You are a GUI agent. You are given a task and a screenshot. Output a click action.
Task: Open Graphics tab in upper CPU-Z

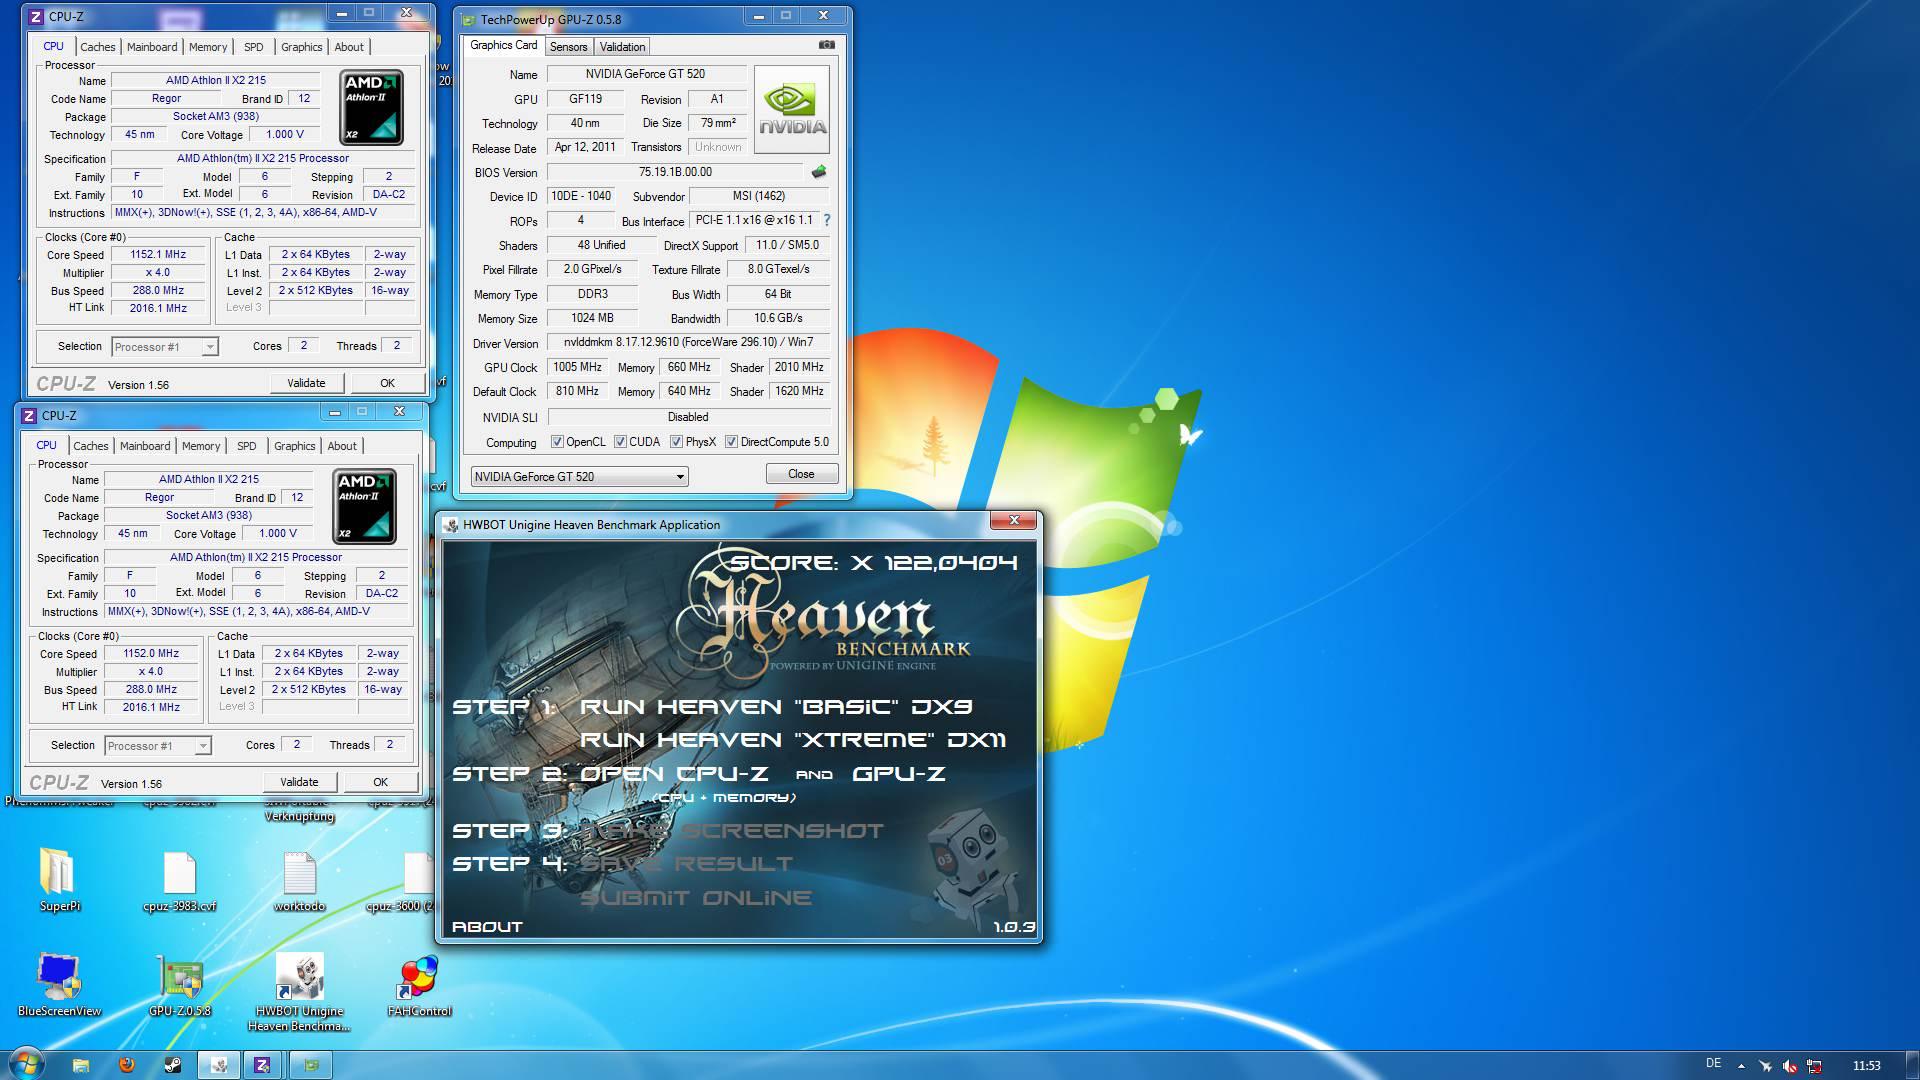click(x=301, y=47)
